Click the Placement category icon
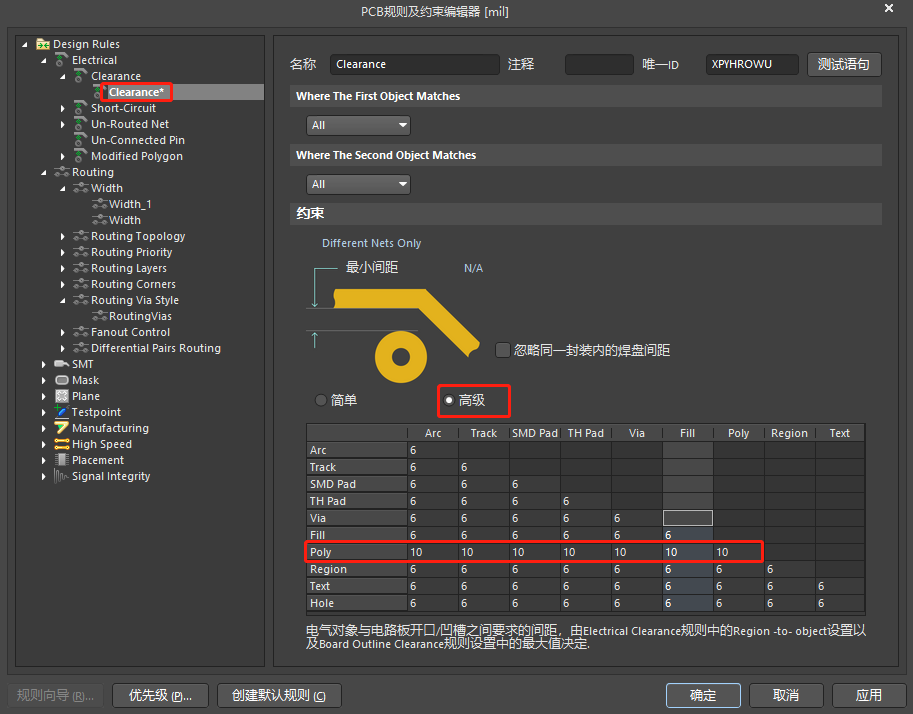Viewport: 913px width, 714px height. (62, 460)
